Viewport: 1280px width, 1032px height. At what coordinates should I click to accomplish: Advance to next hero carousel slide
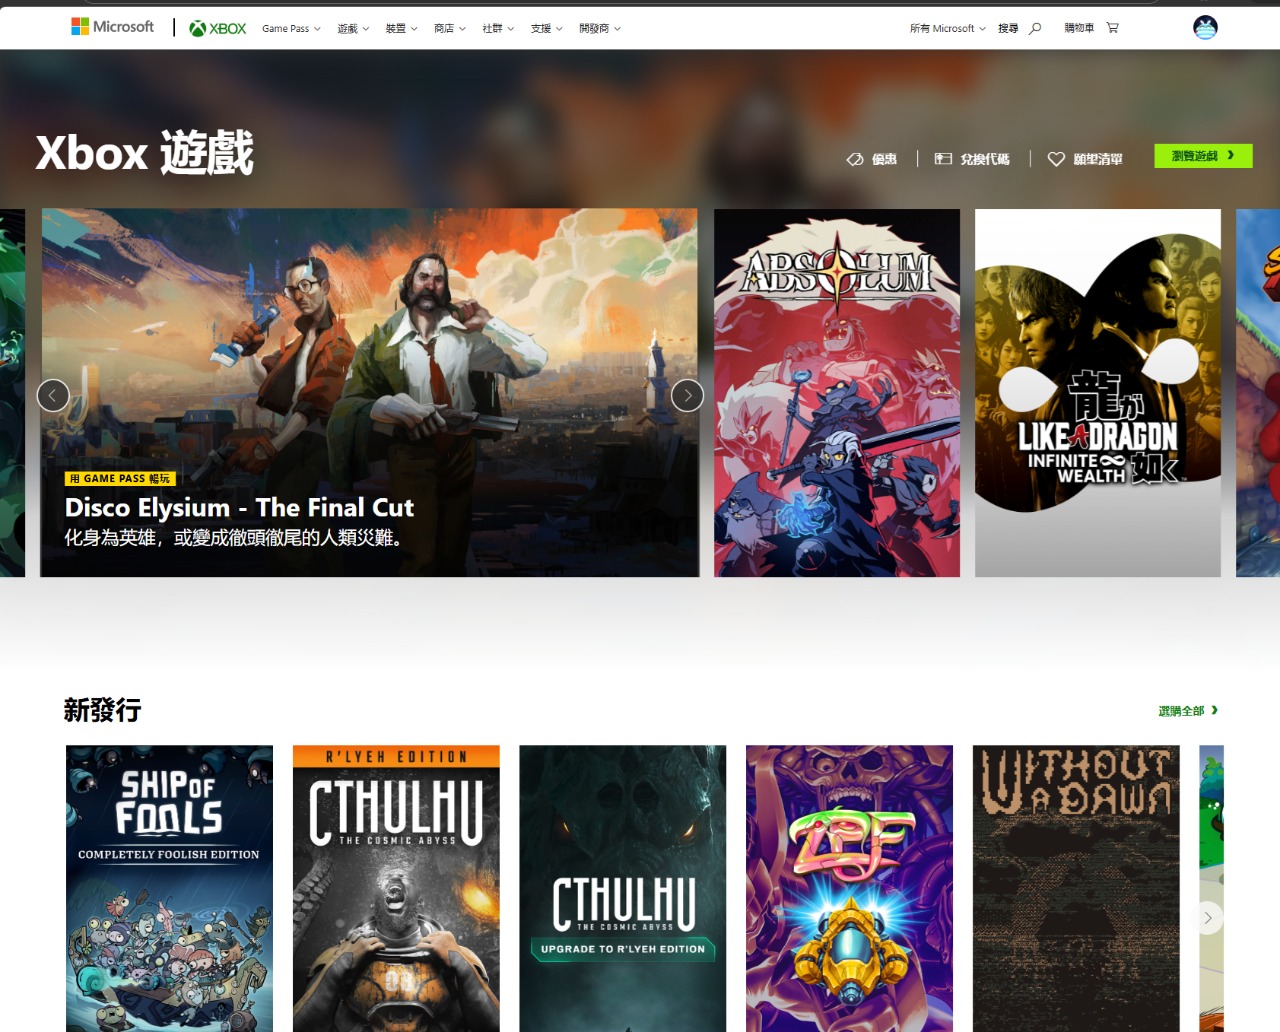[x=687, y=396]
